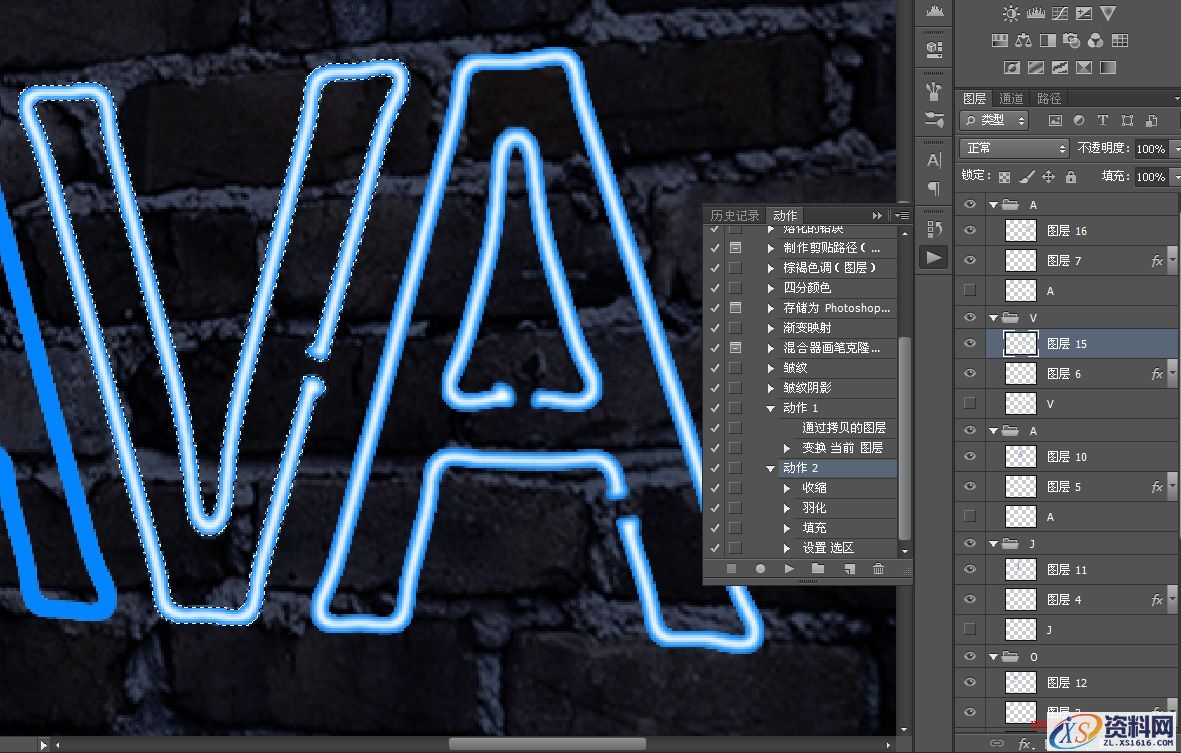Click the trash icon in Actions panel
This screenshot has height=753, width=1181.
pos(878,569)
